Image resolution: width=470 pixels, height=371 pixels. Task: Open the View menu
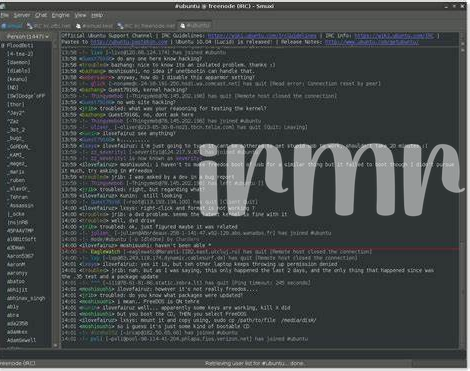point(80,15)
